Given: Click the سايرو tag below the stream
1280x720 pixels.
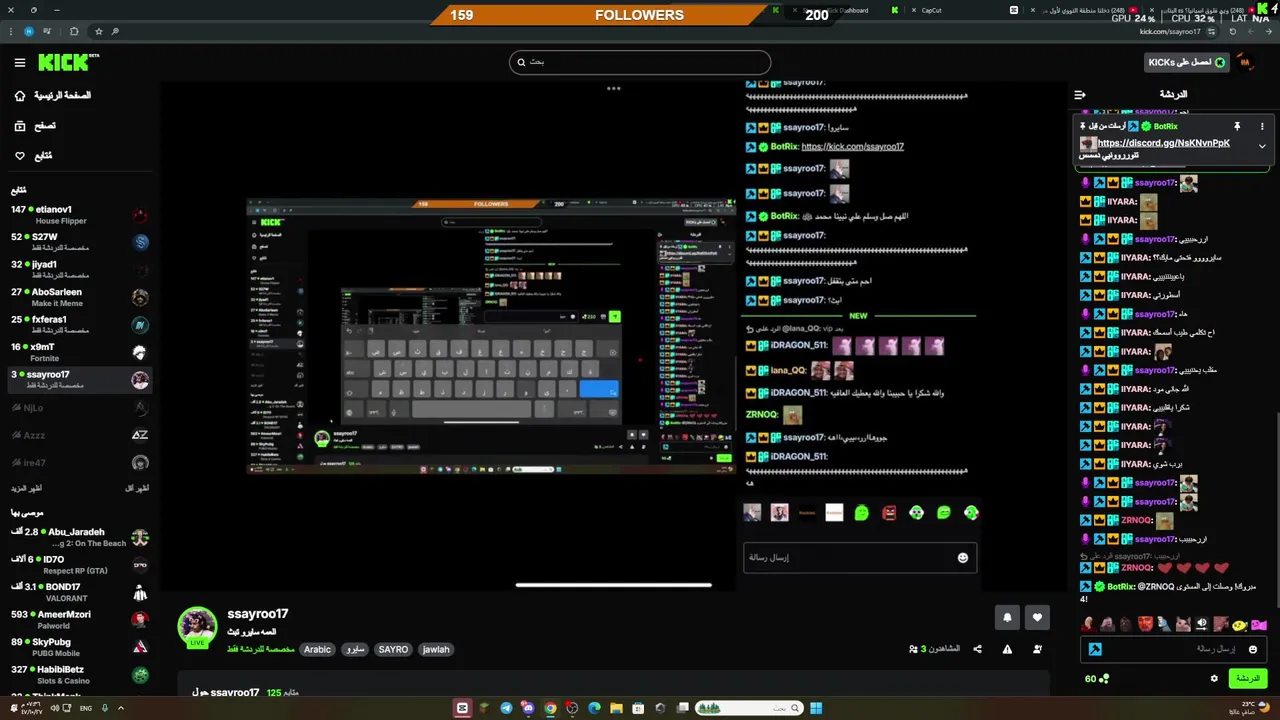Looking at the screenshot, I should tap(355, 649).
